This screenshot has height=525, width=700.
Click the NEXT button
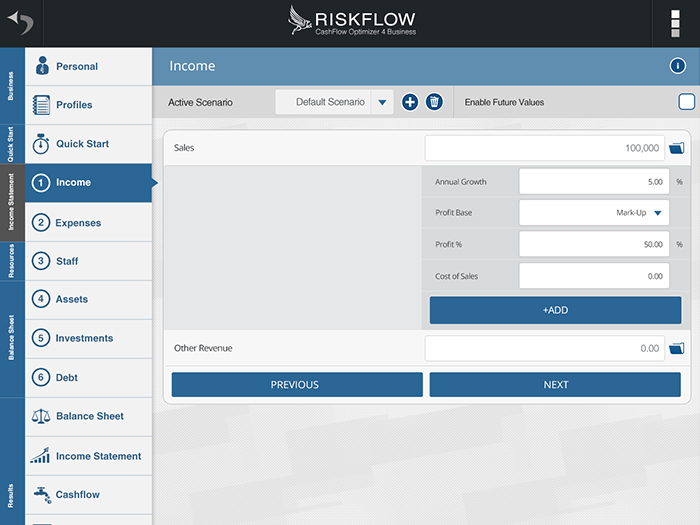(555, 385)
